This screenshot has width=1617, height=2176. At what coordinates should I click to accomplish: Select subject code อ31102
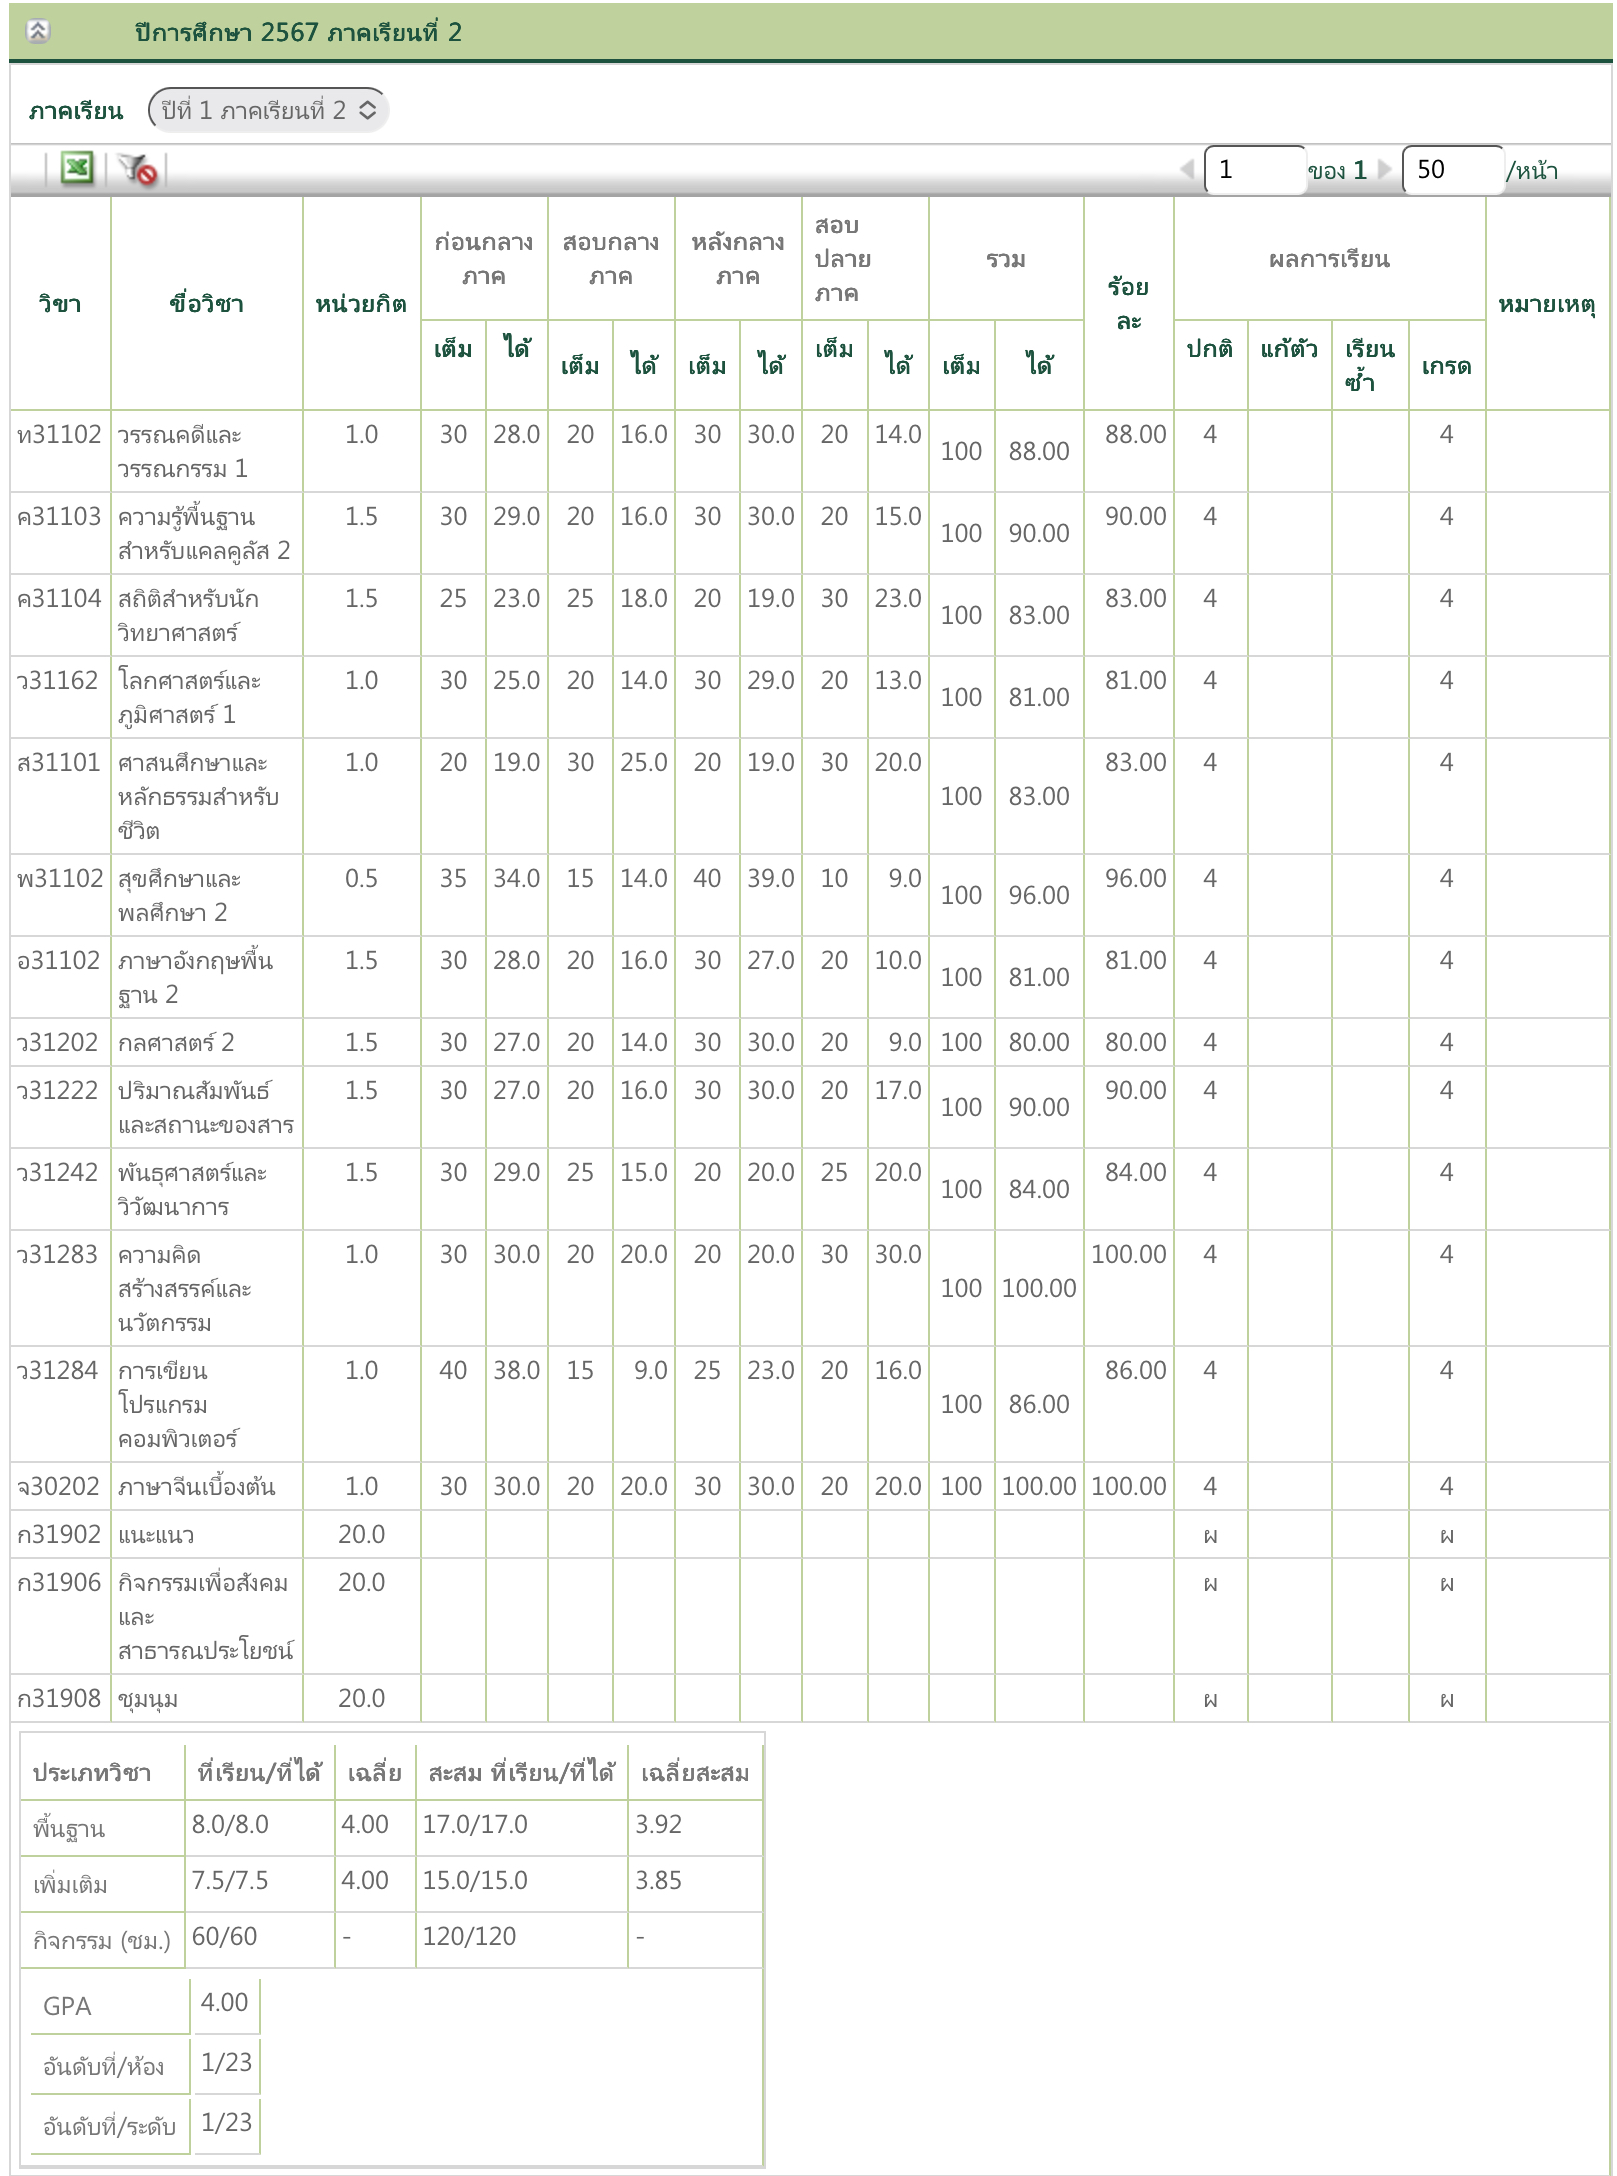point(58,961)
